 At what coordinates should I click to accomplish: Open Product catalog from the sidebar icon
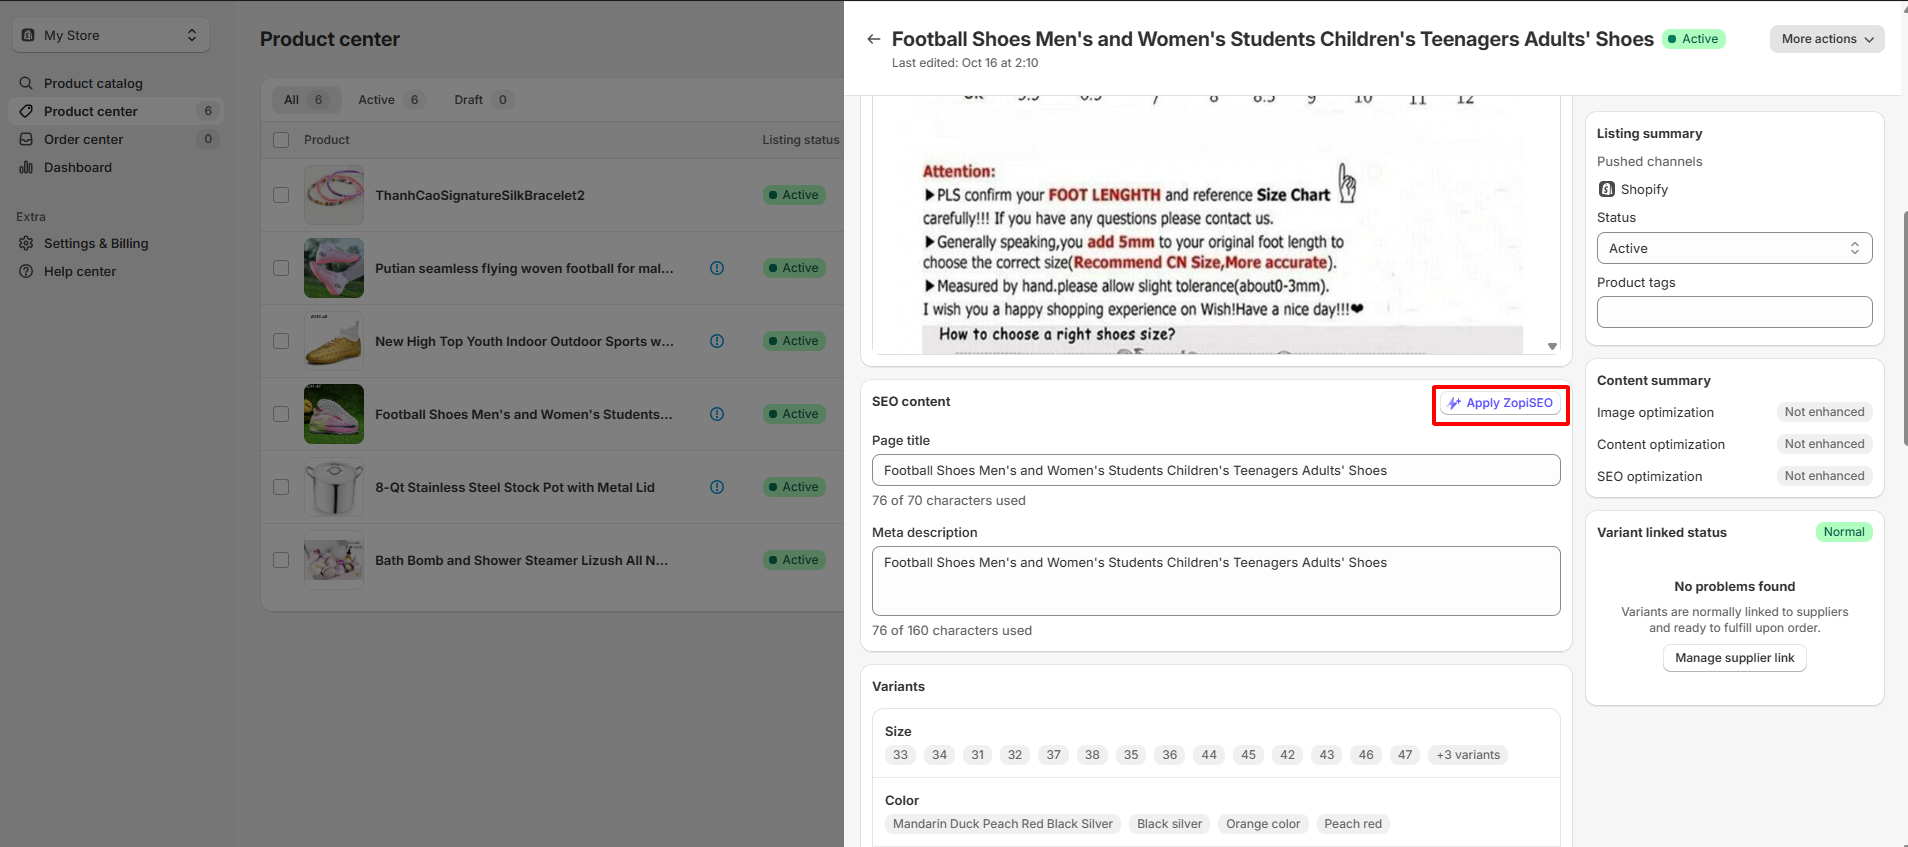point(27,83)
